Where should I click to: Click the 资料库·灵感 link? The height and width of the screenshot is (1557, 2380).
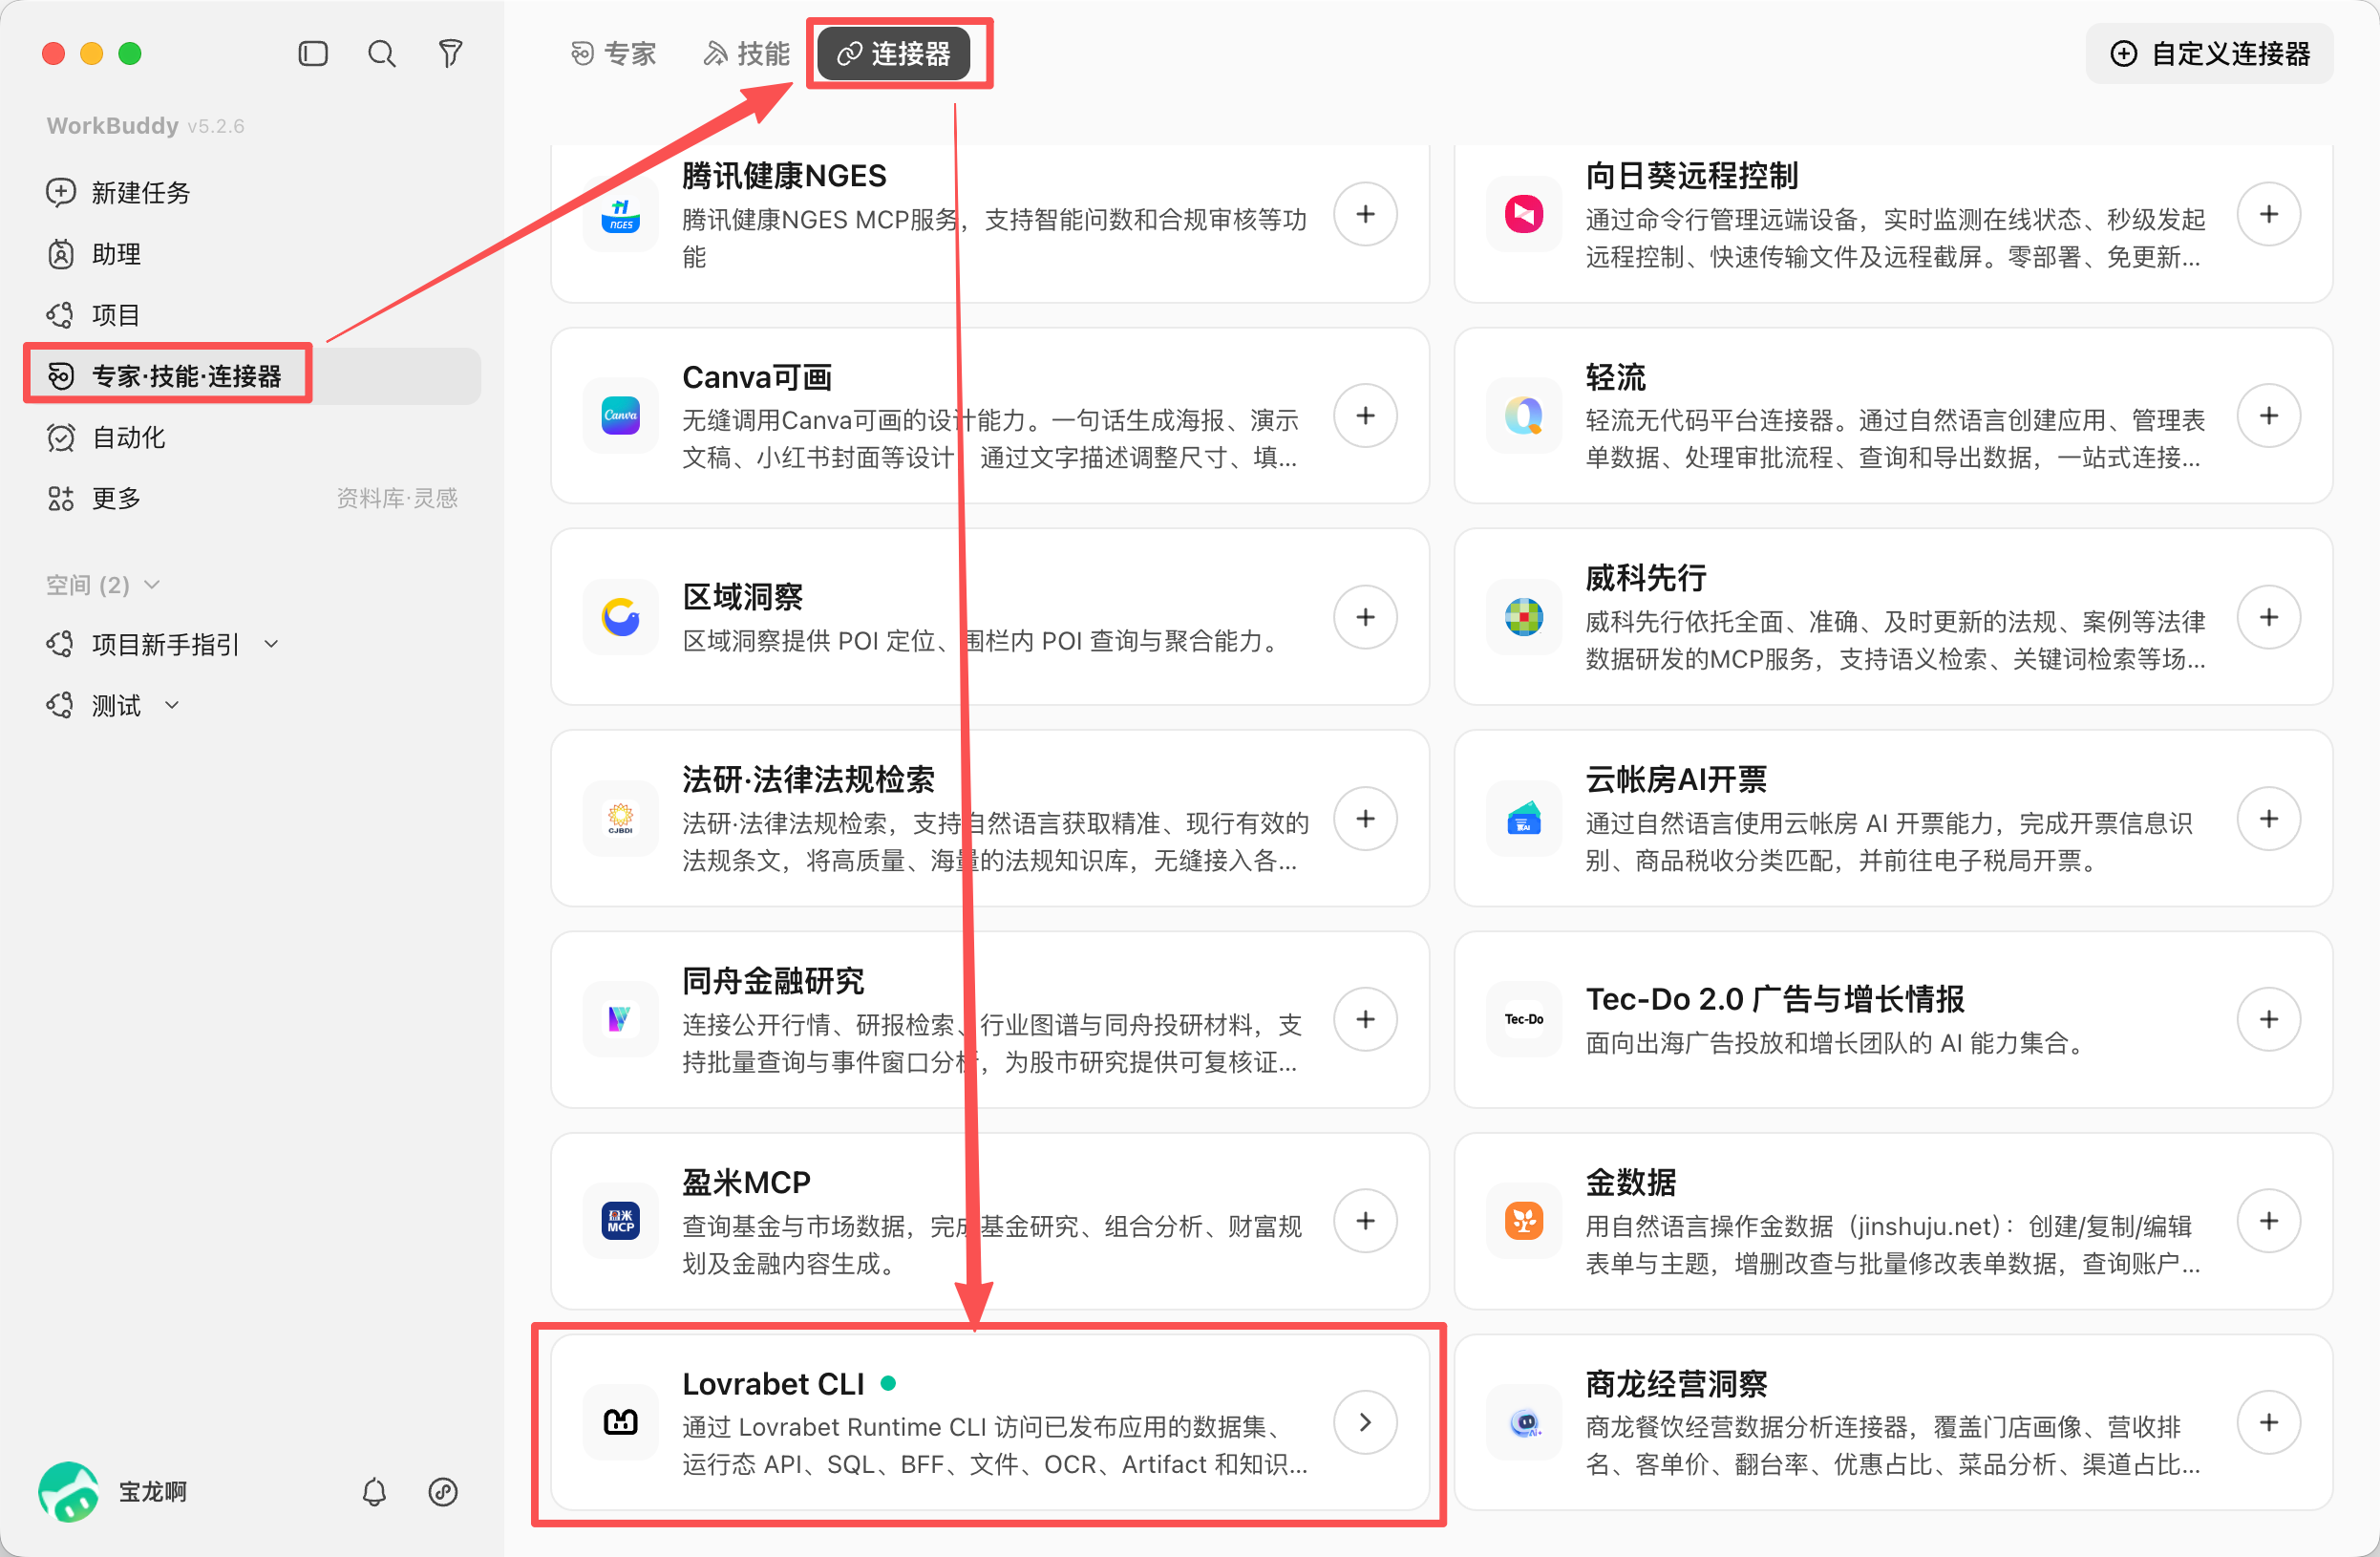coord(396,498)
